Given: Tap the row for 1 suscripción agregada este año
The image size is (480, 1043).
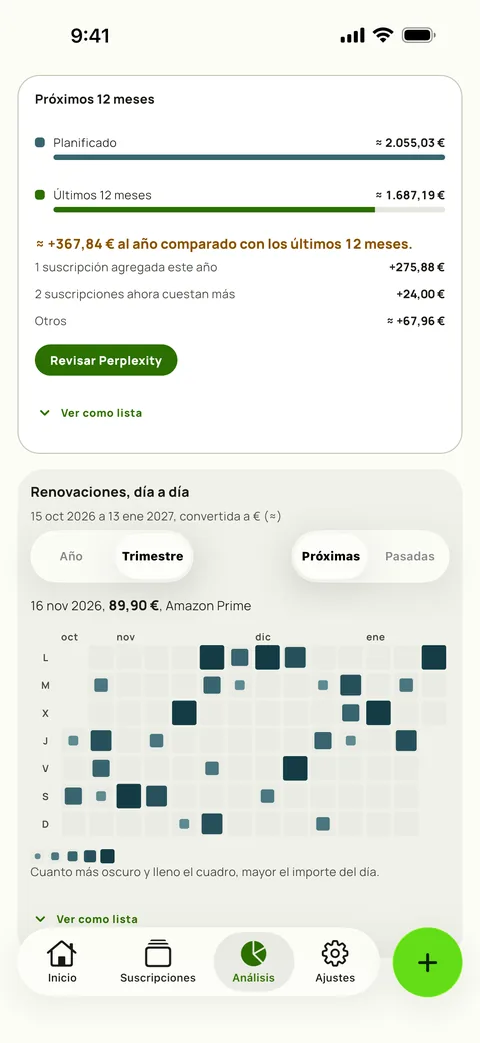Looking at the screenshot, I should (239, 267).
